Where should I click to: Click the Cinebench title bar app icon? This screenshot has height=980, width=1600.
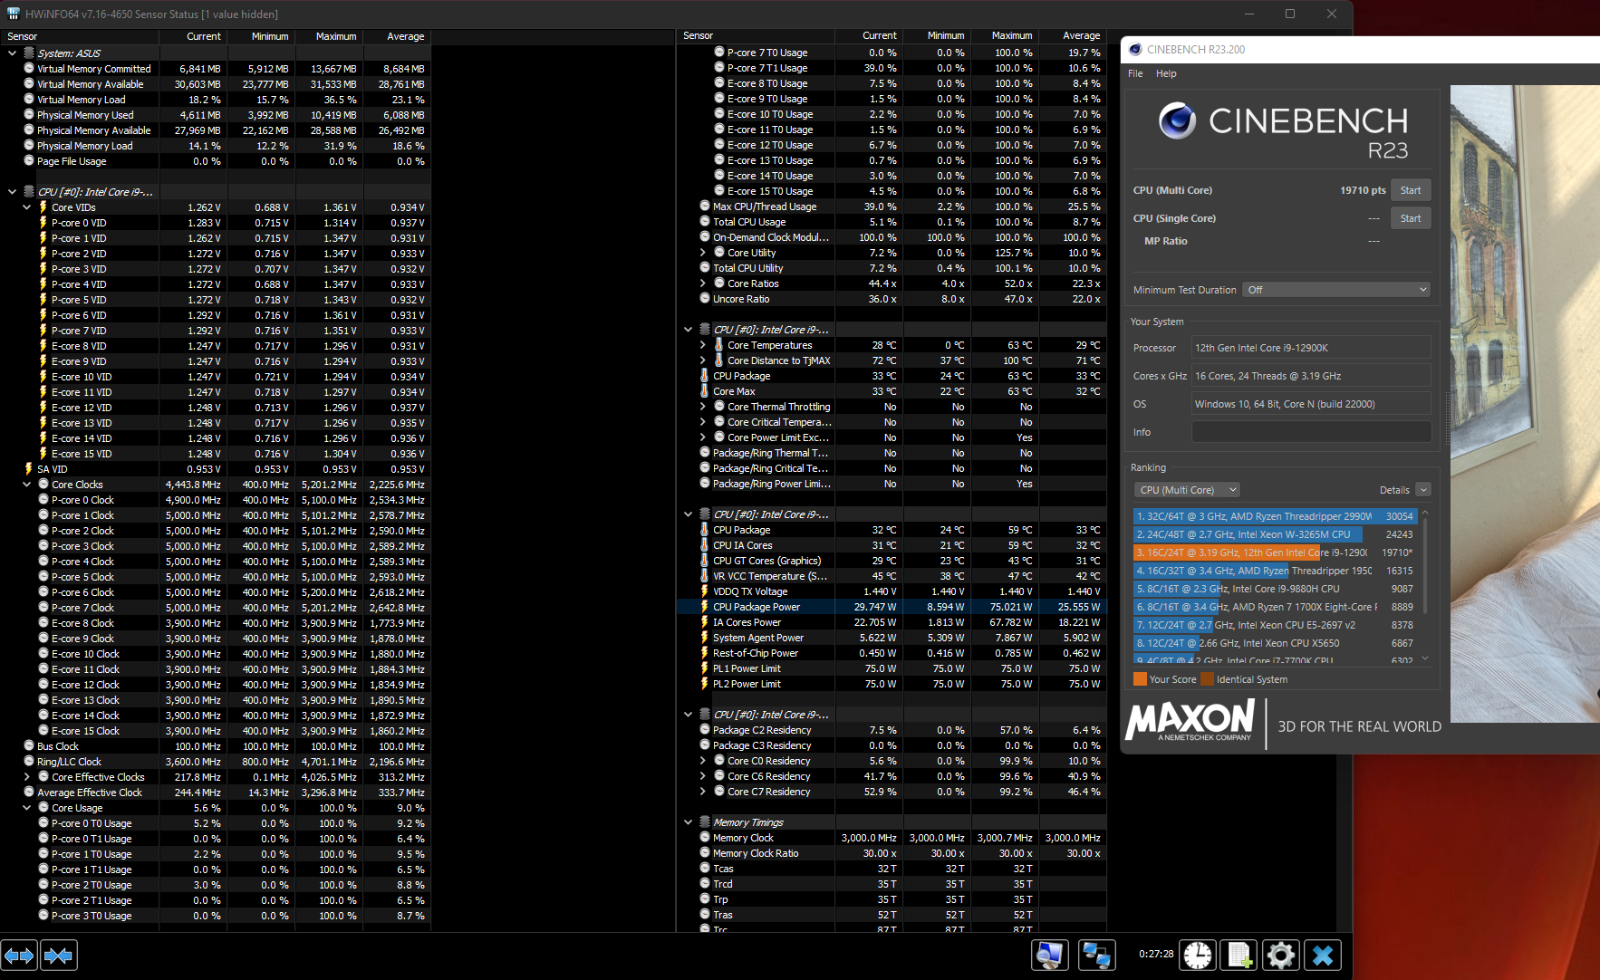pos(1135,49)
